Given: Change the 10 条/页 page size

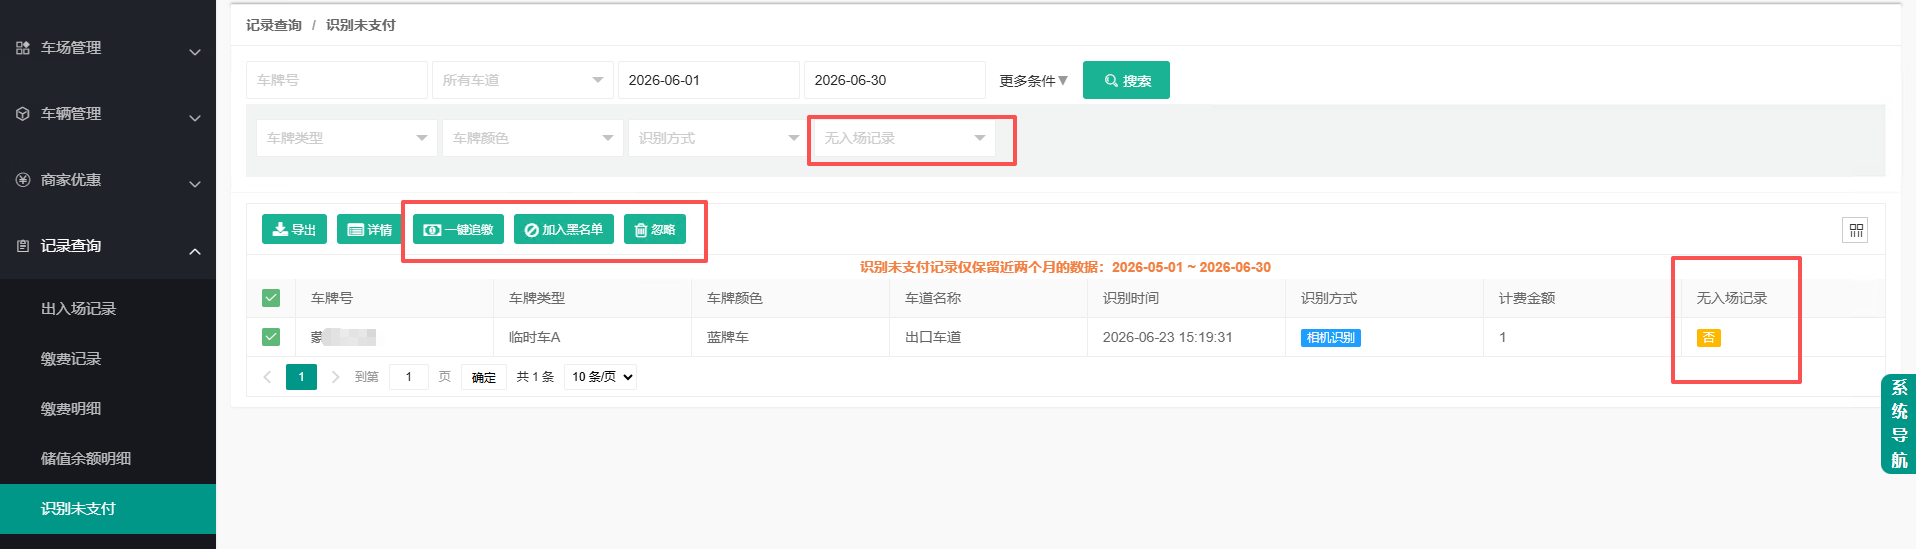Looking at the screenshot, I should click(602, 377).
